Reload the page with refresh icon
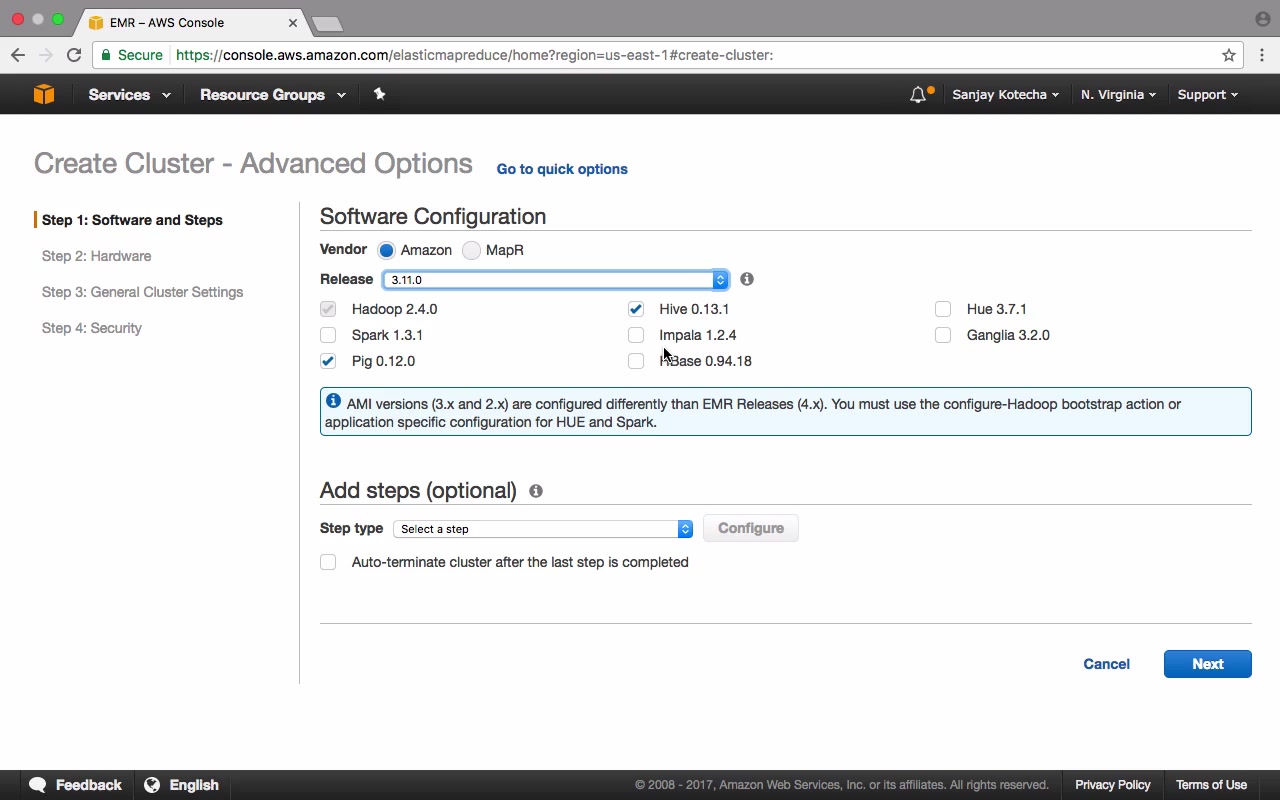The image size is (1280, 800). pyautogui.click(x=74, y=55)
